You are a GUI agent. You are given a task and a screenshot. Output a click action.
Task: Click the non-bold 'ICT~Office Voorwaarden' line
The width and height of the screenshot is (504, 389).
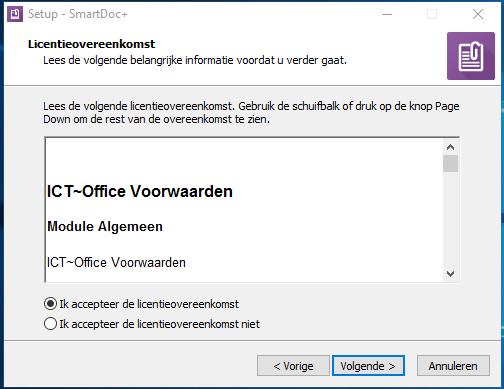pos(116,262)
